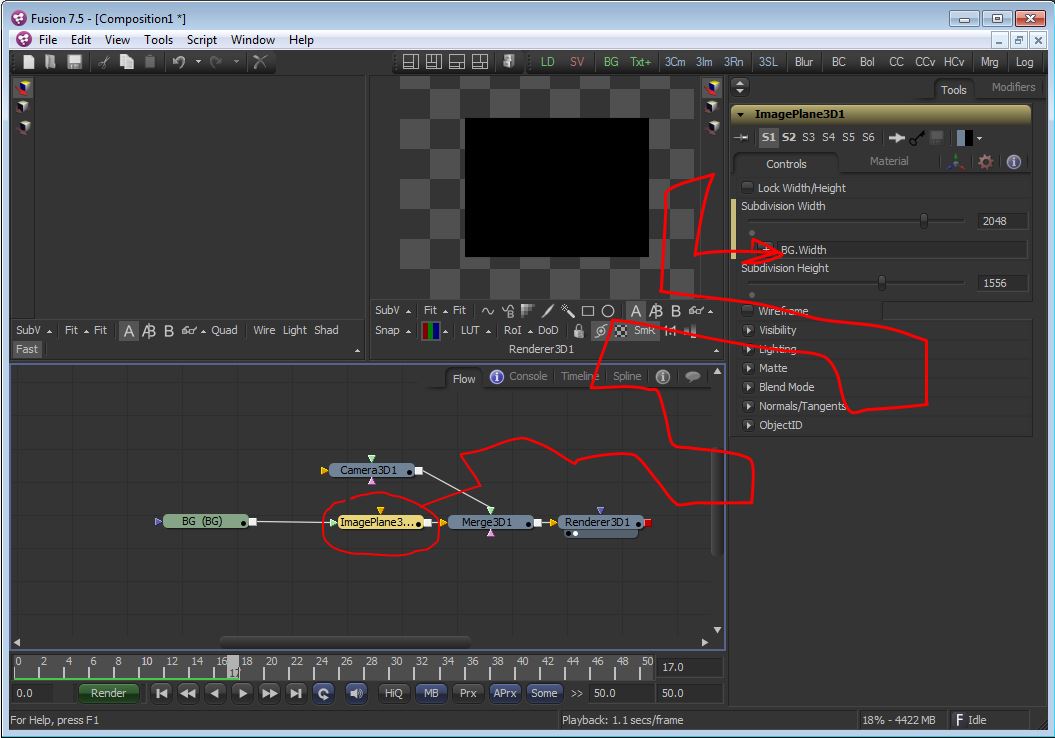Click Quad view button in left viewer

coord(224,330)
